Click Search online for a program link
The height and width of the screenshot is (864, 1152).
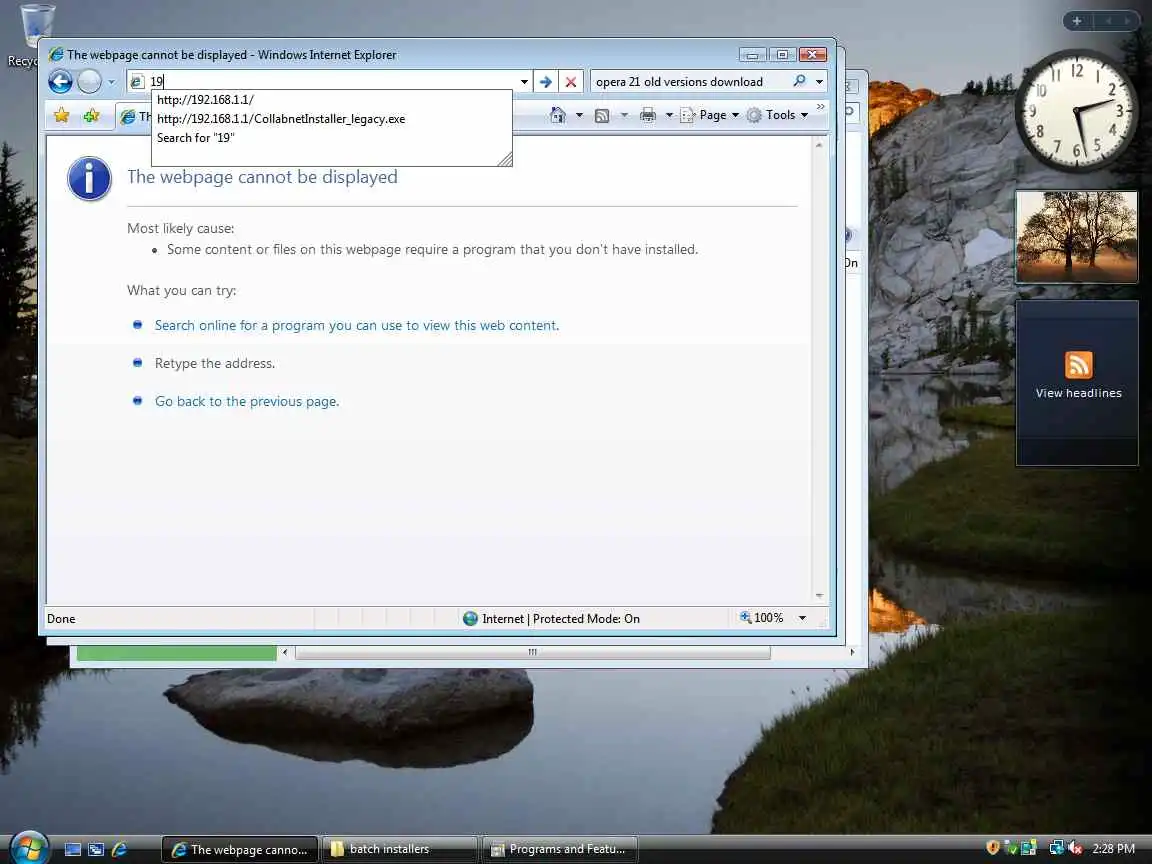356,325
